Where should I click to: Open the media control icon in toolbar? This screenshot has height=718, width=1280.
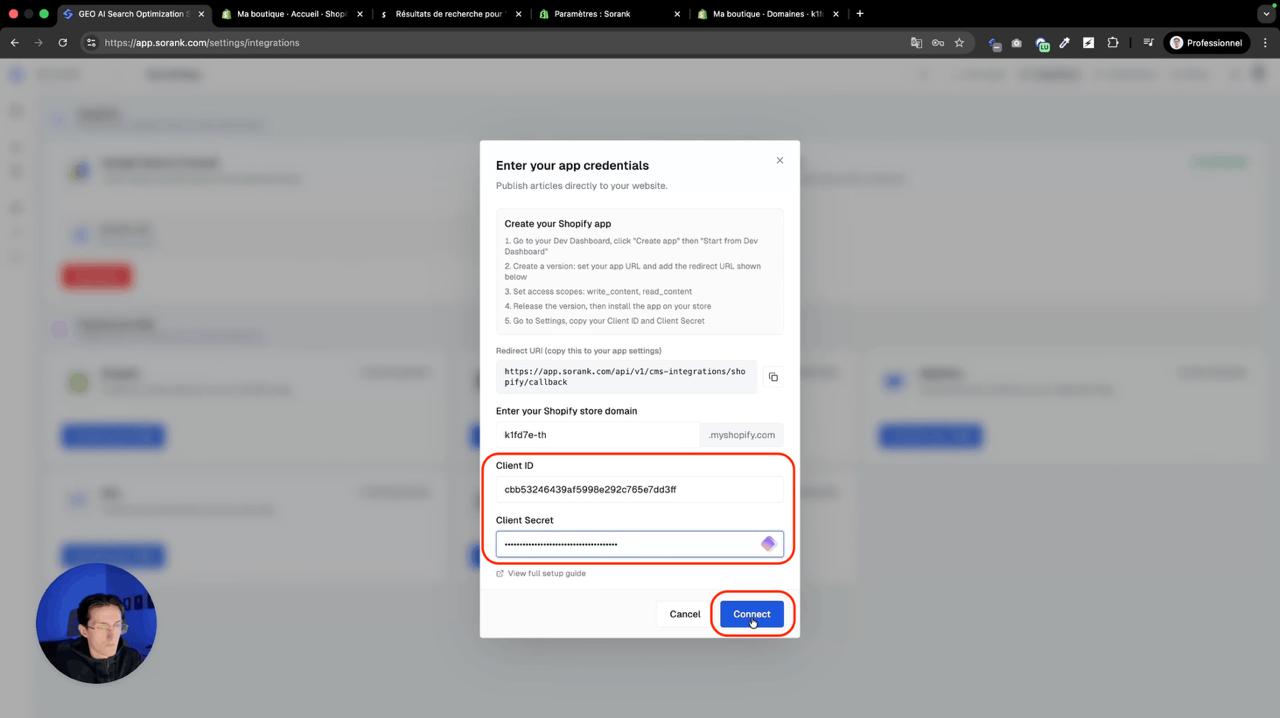1148,43
